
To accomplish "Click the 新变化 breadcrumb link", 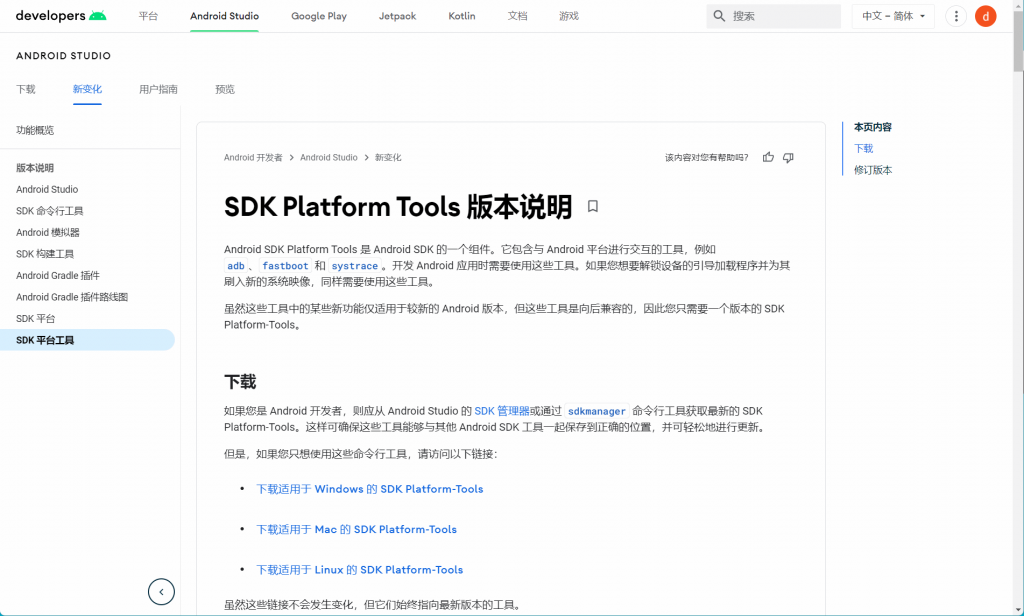I will pyautogui.click(x=388, y=157).
